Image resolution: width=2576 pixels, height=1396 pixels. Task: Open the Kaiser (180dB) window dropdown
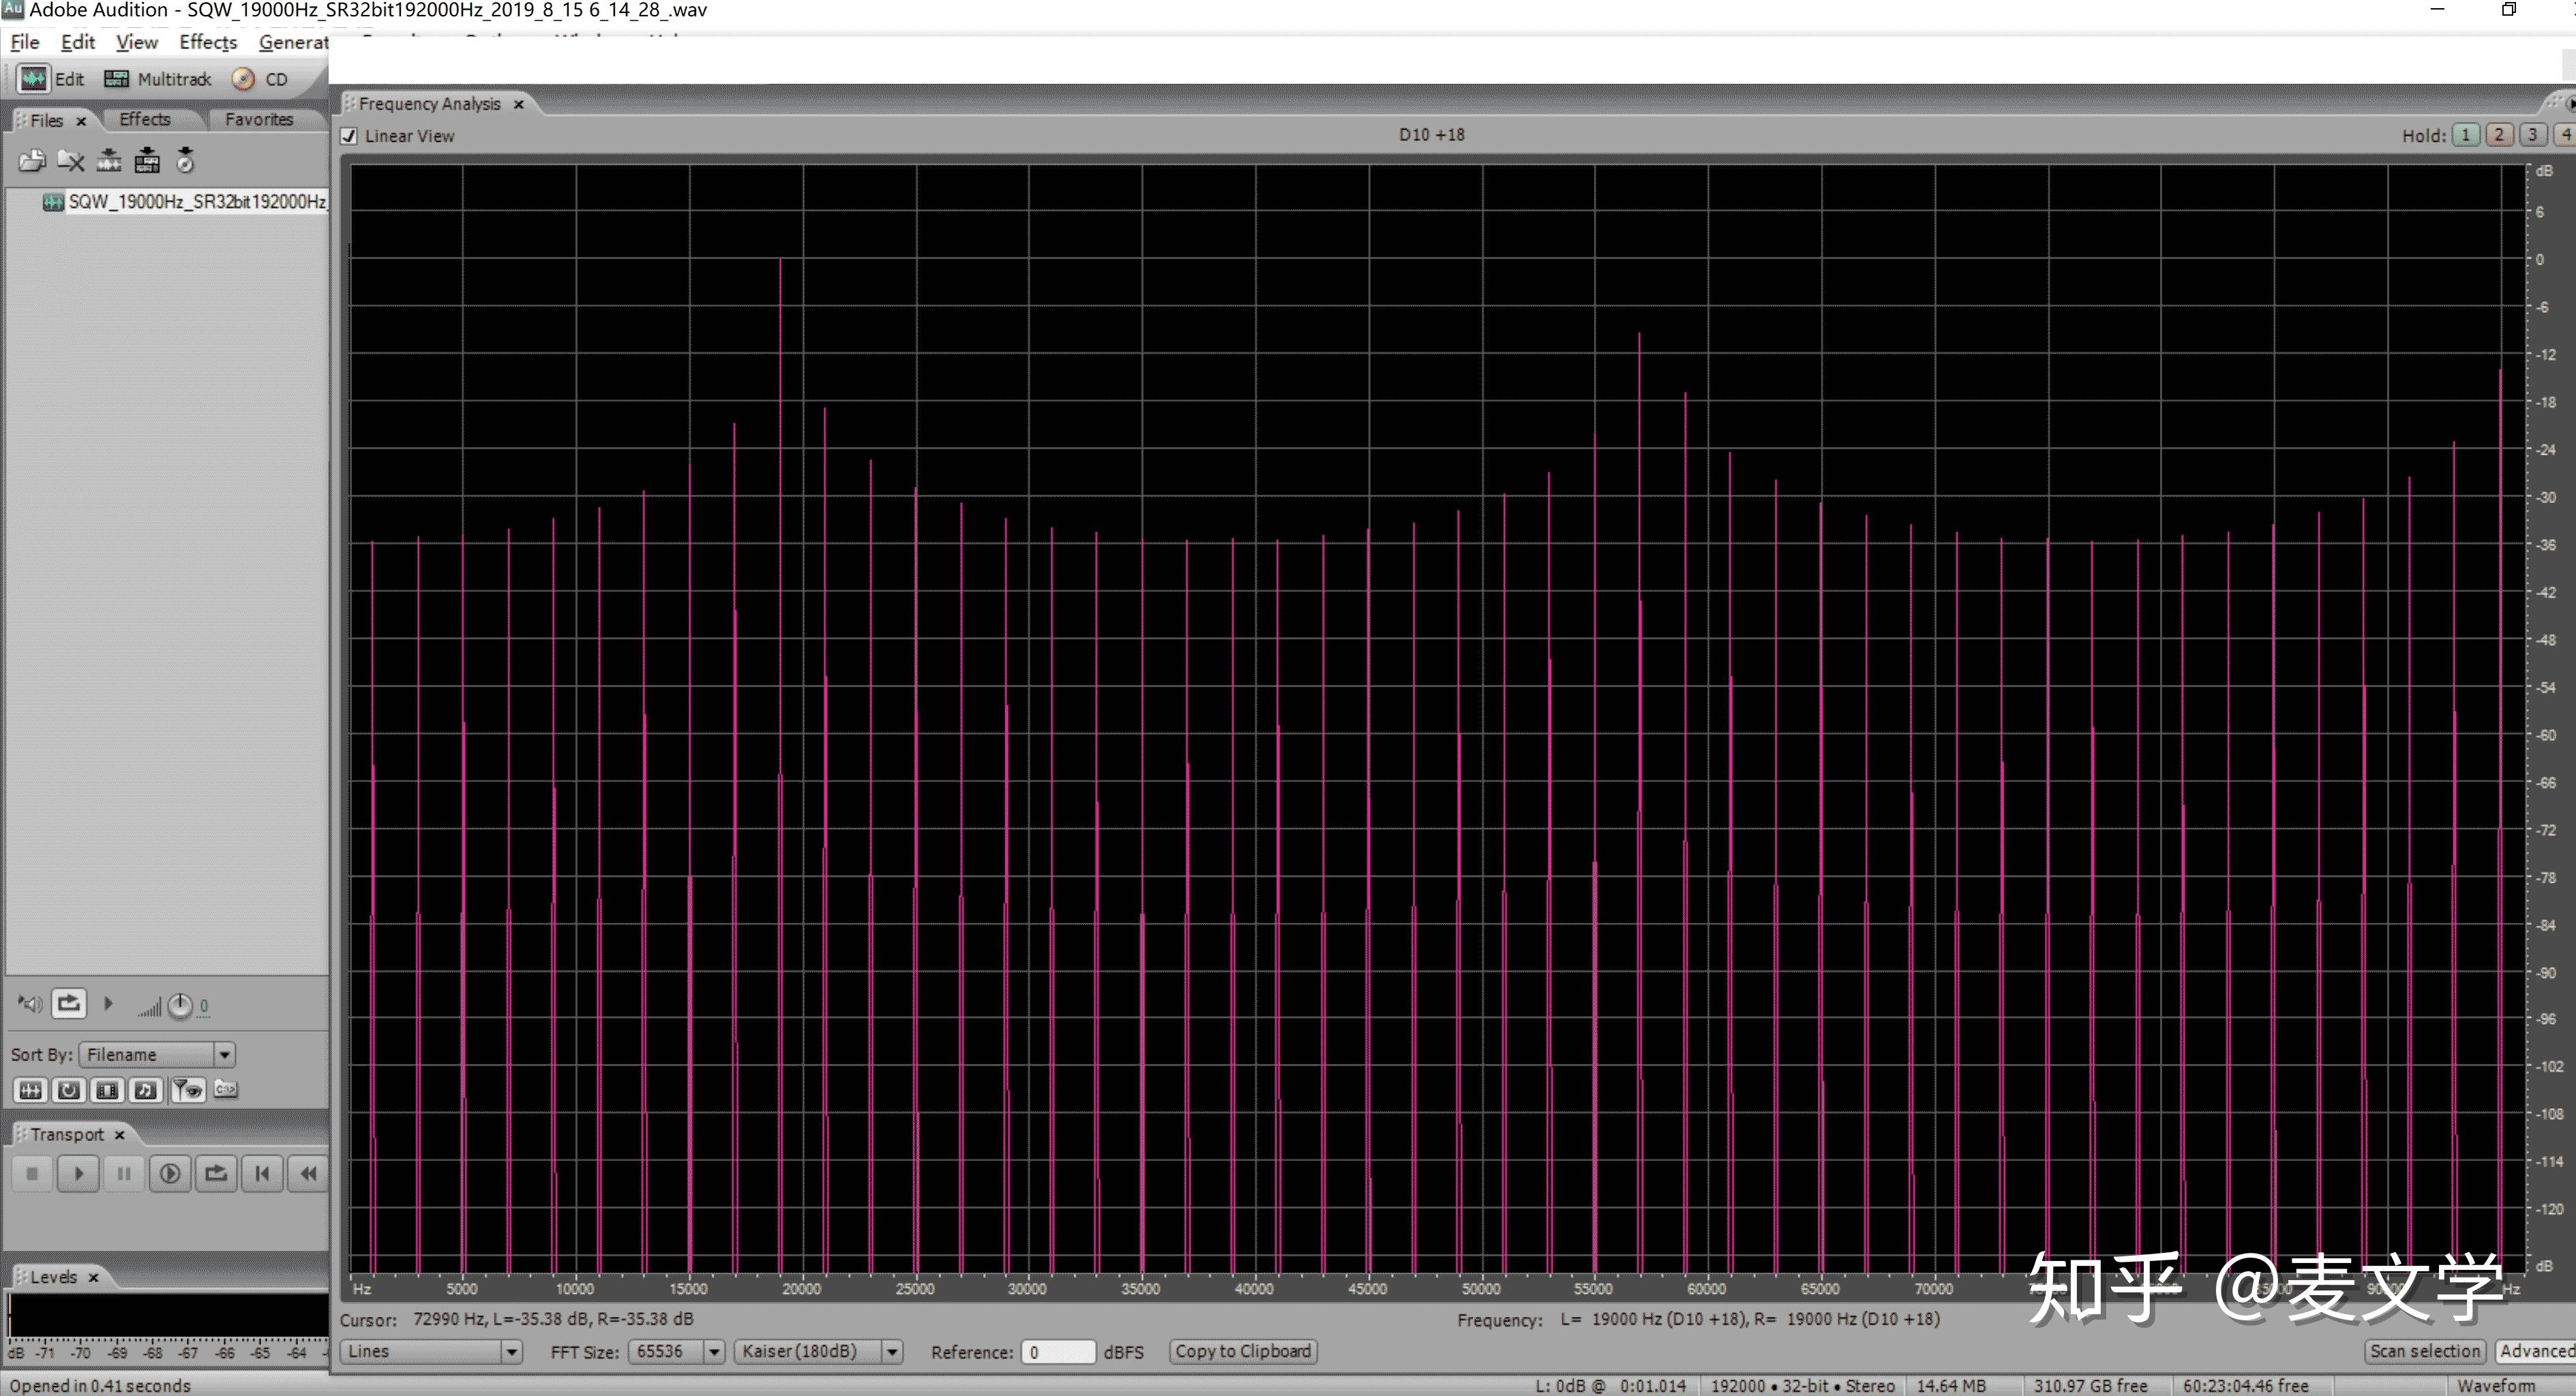coord(892,1352)
